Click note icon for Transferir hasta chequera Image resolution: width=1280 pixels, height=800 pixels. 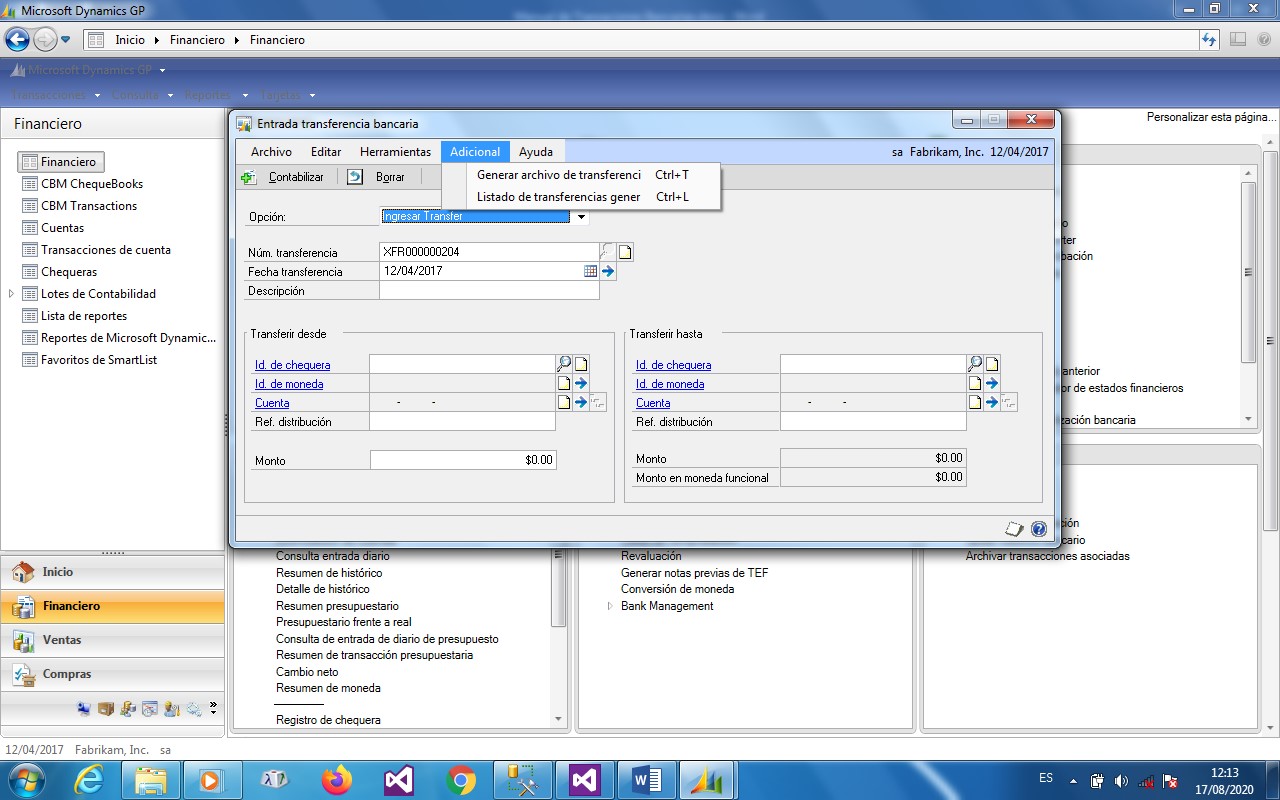[x=992, y=364]
